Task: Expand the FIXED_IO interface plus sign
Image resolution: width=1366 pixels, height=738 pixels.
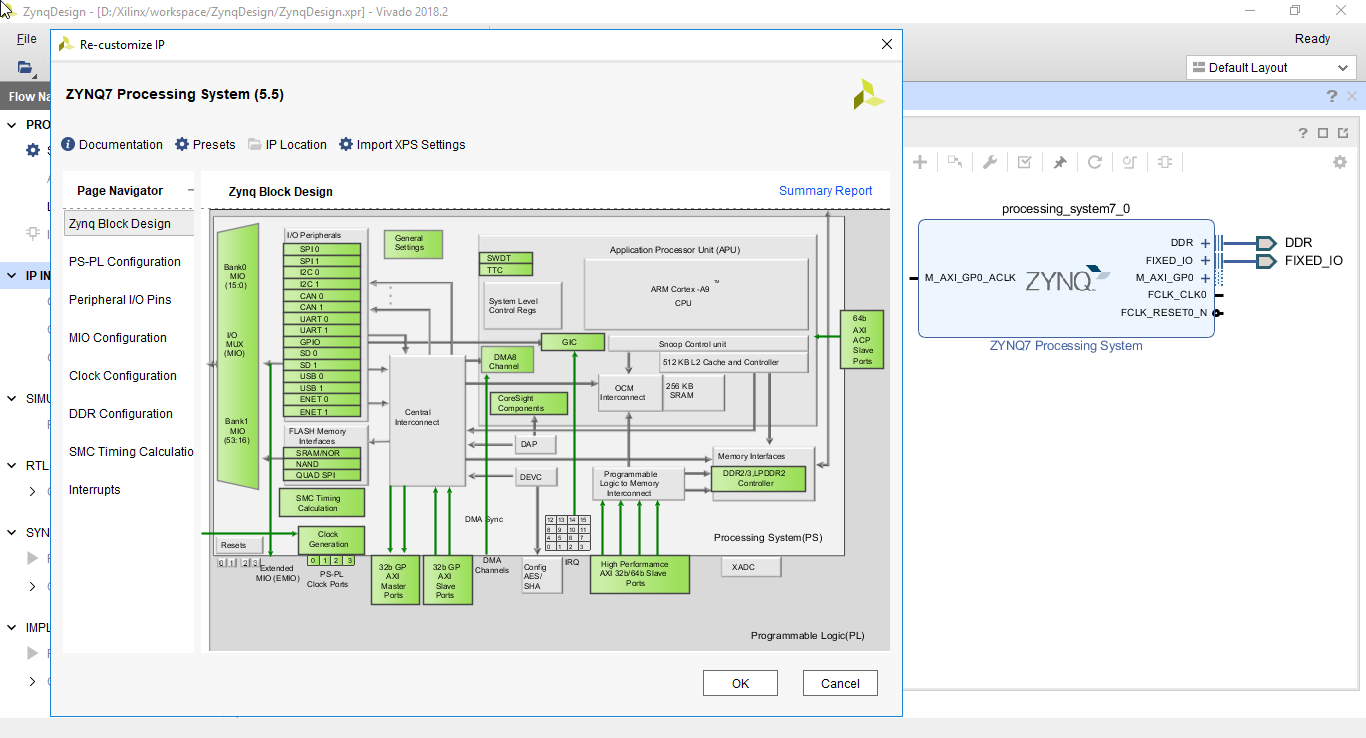Action: click(1205, 261)
